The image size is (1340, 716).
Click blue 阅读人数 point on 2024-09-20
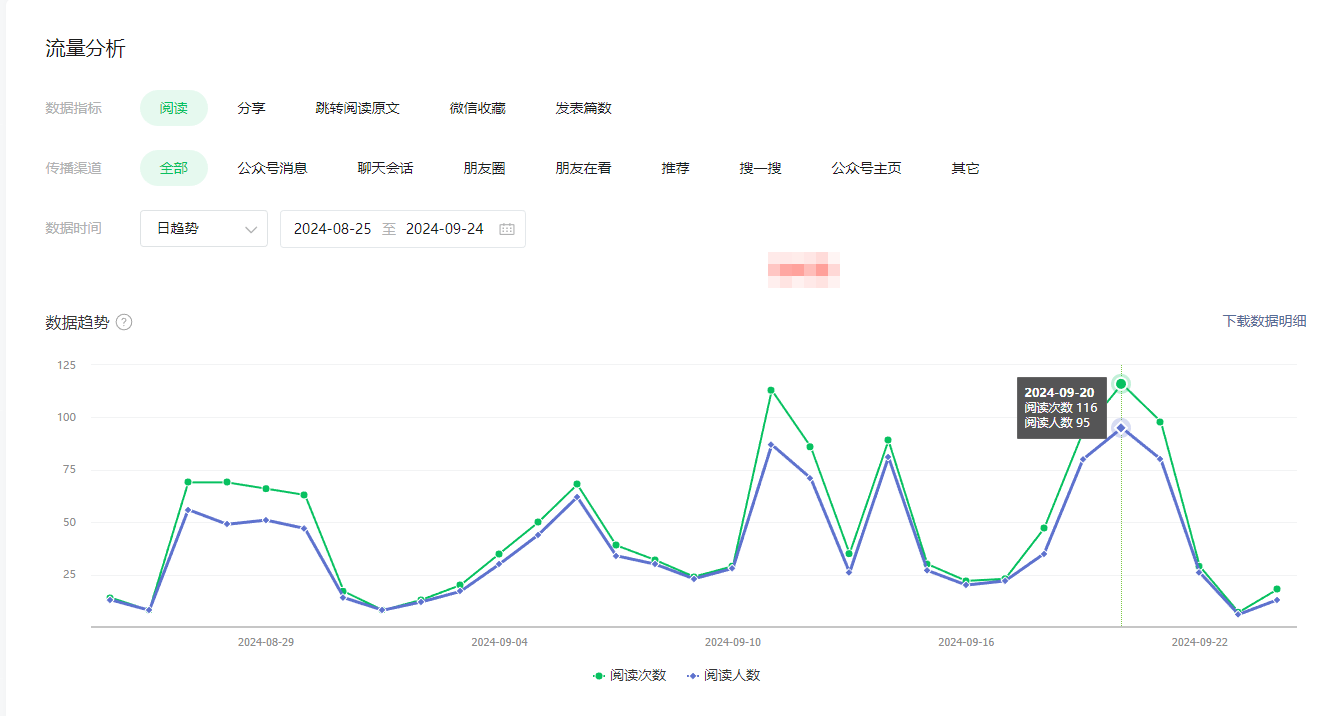click(1121, 428)
